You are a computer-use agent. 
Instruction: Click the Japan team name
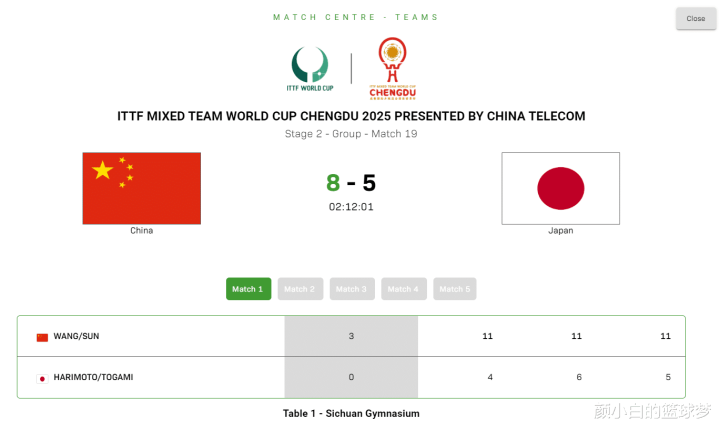tap(560, 231)
